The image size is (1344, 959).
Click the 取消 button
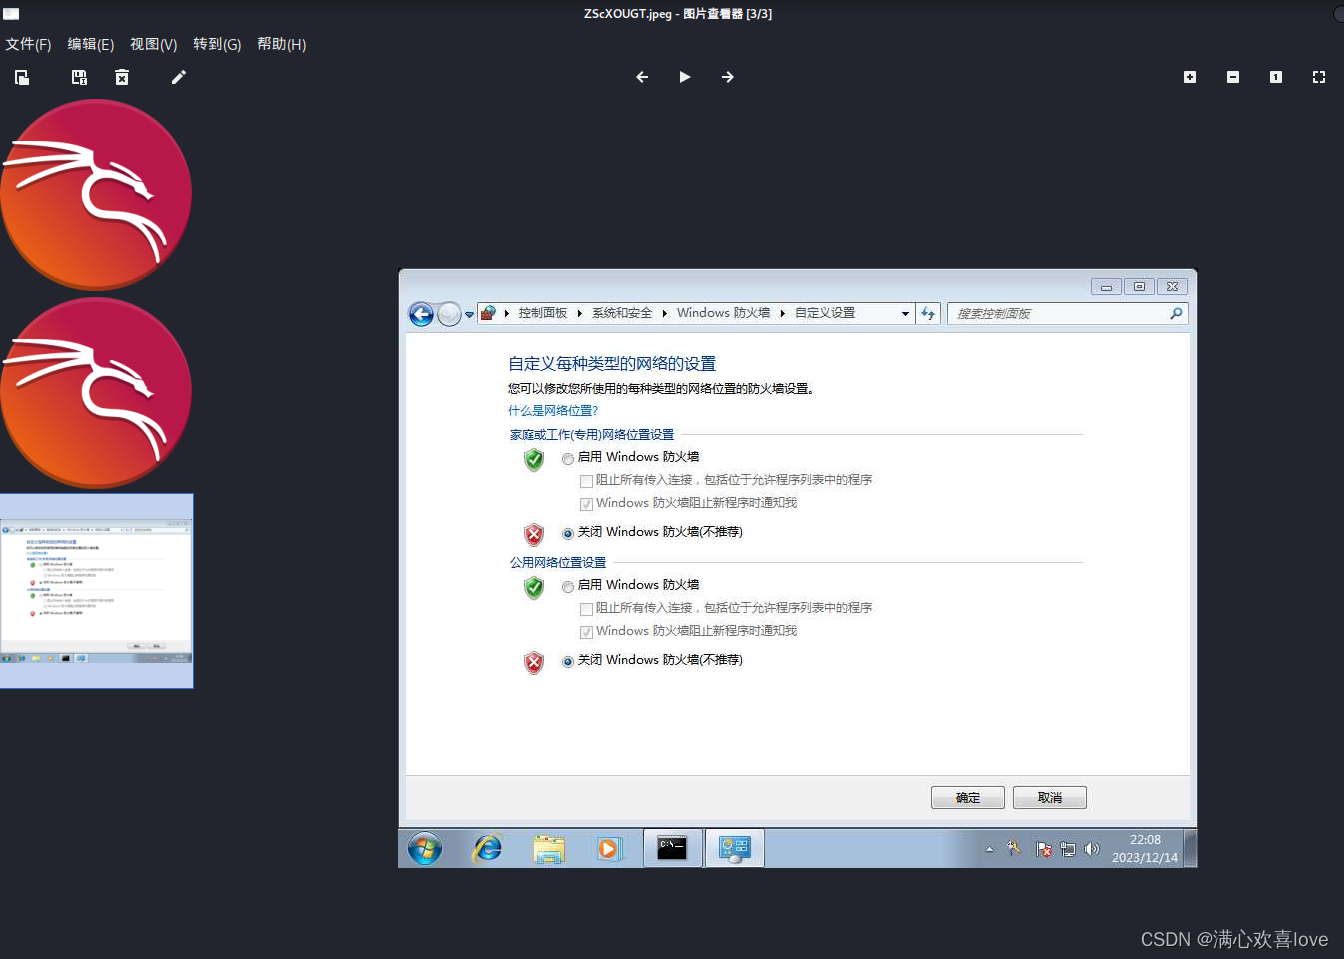click(x=1050, y=797)
